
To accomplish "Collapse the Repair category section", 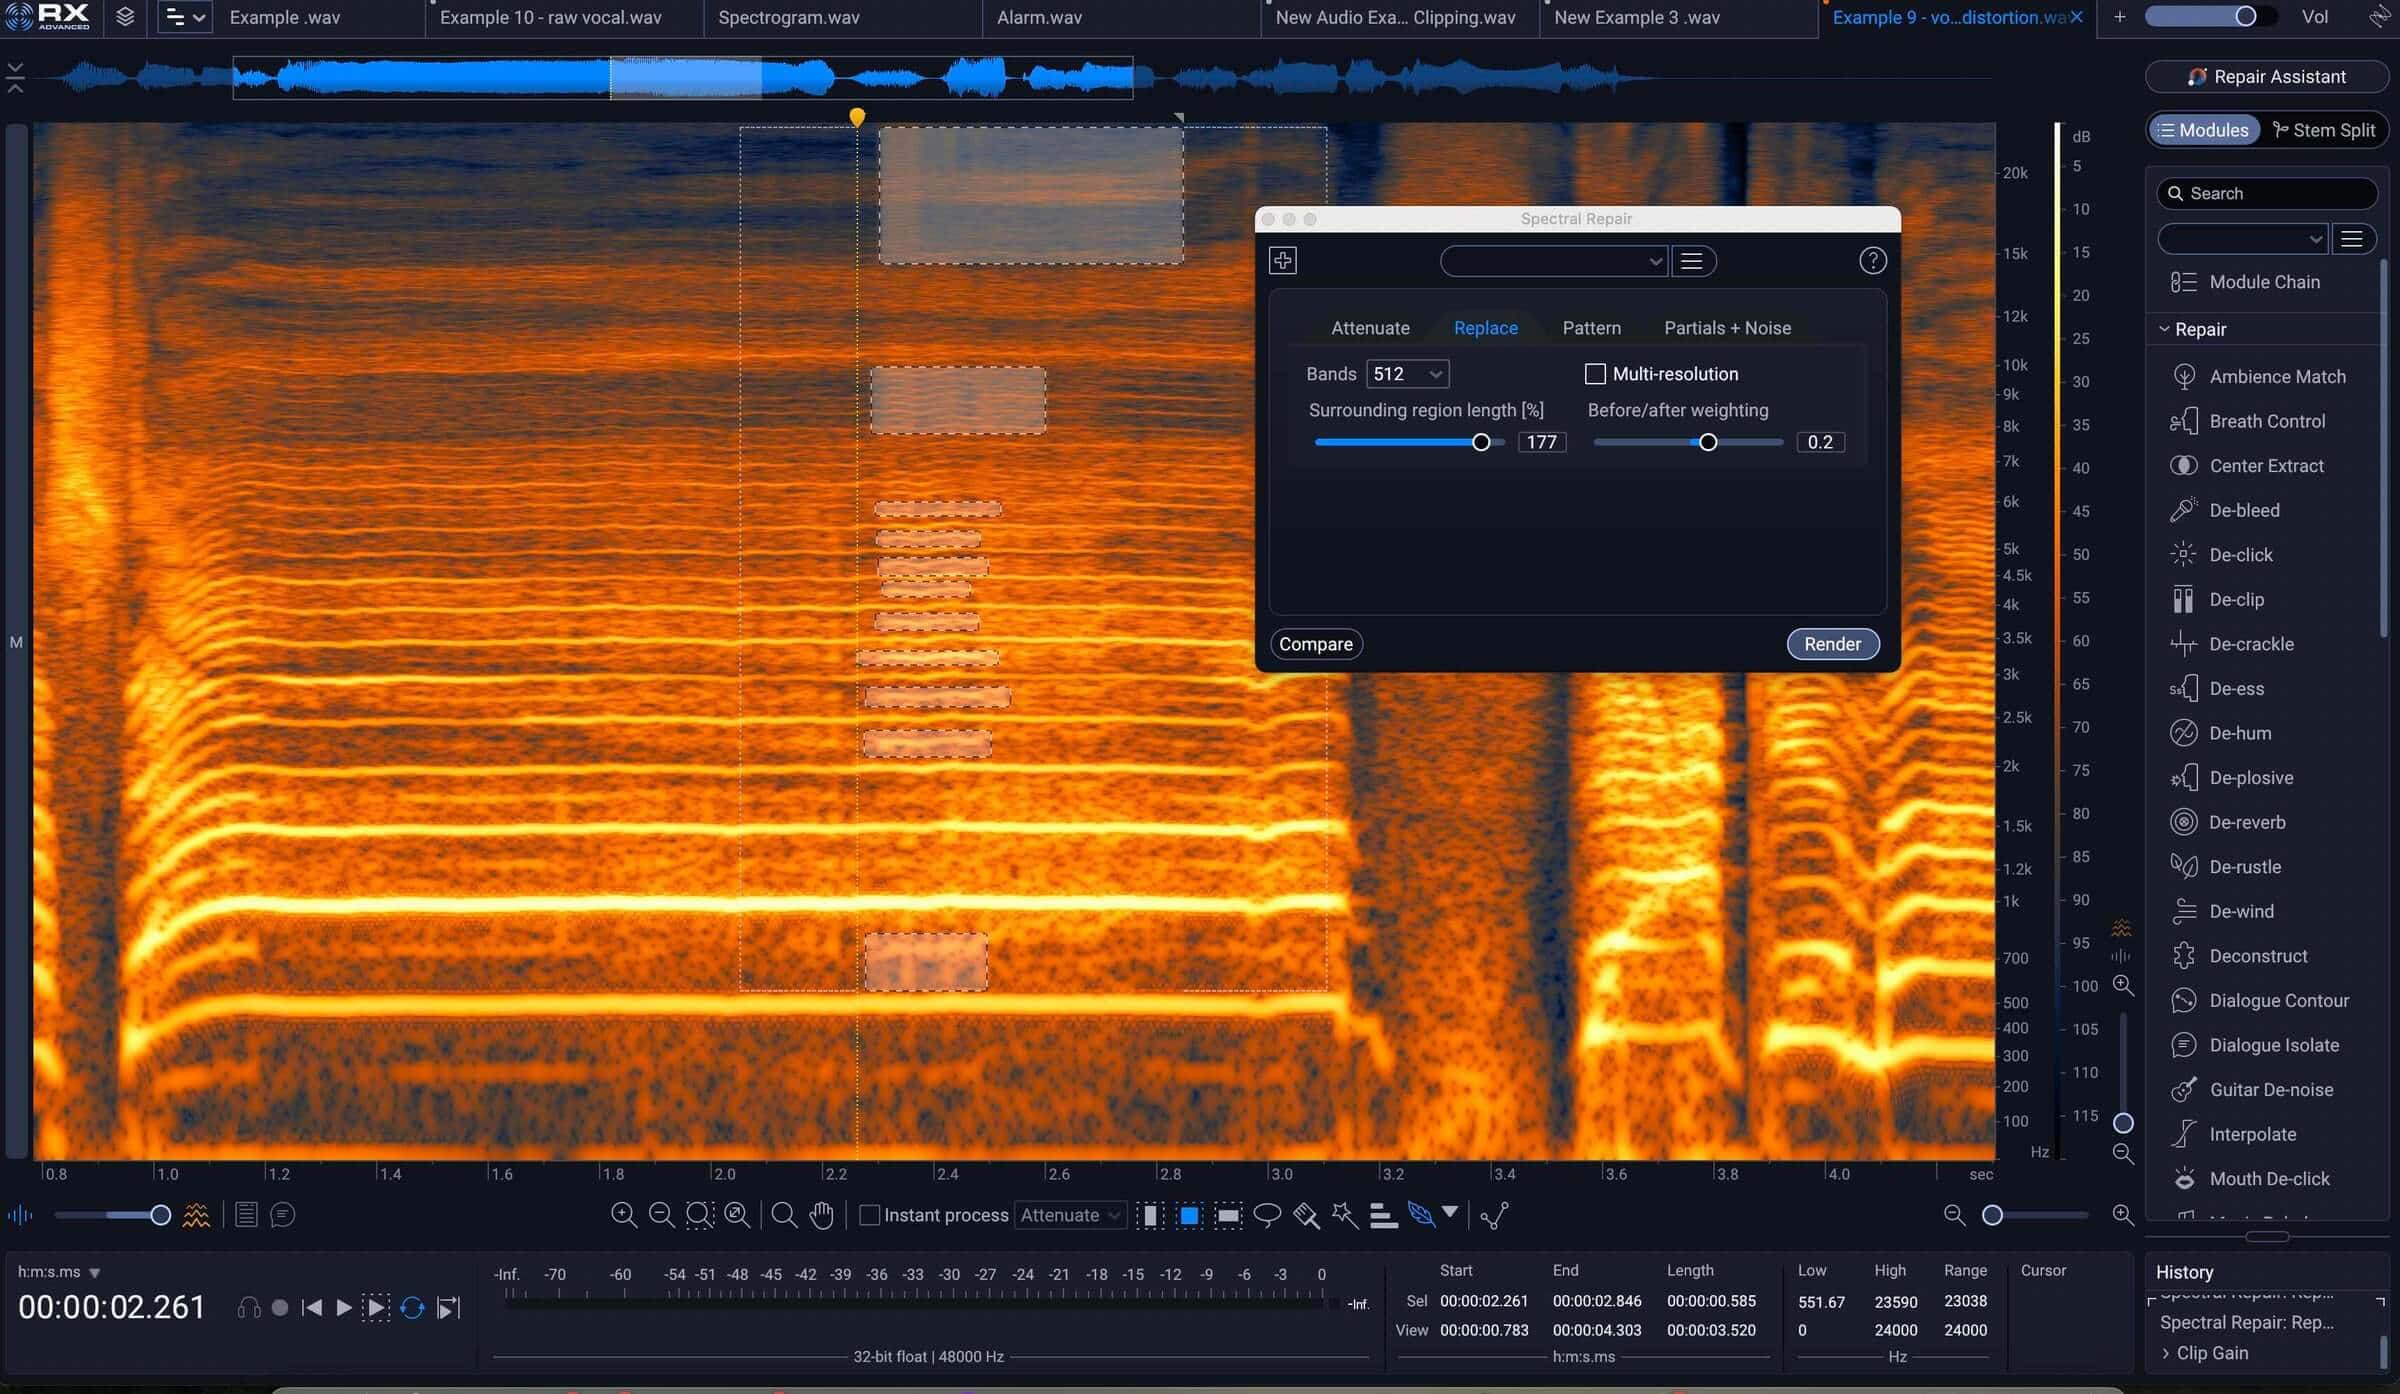I will click(x=2164, y=329).
